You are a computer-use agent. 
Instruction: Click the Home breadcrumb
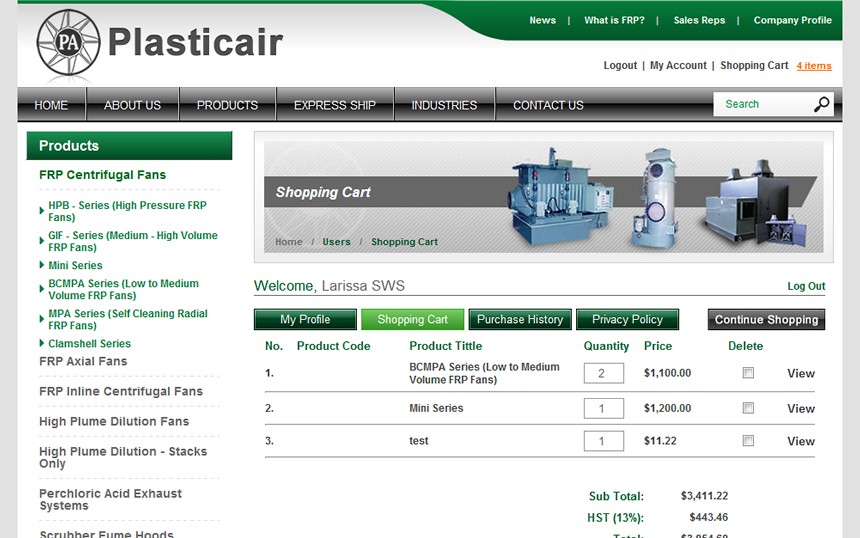288,242
